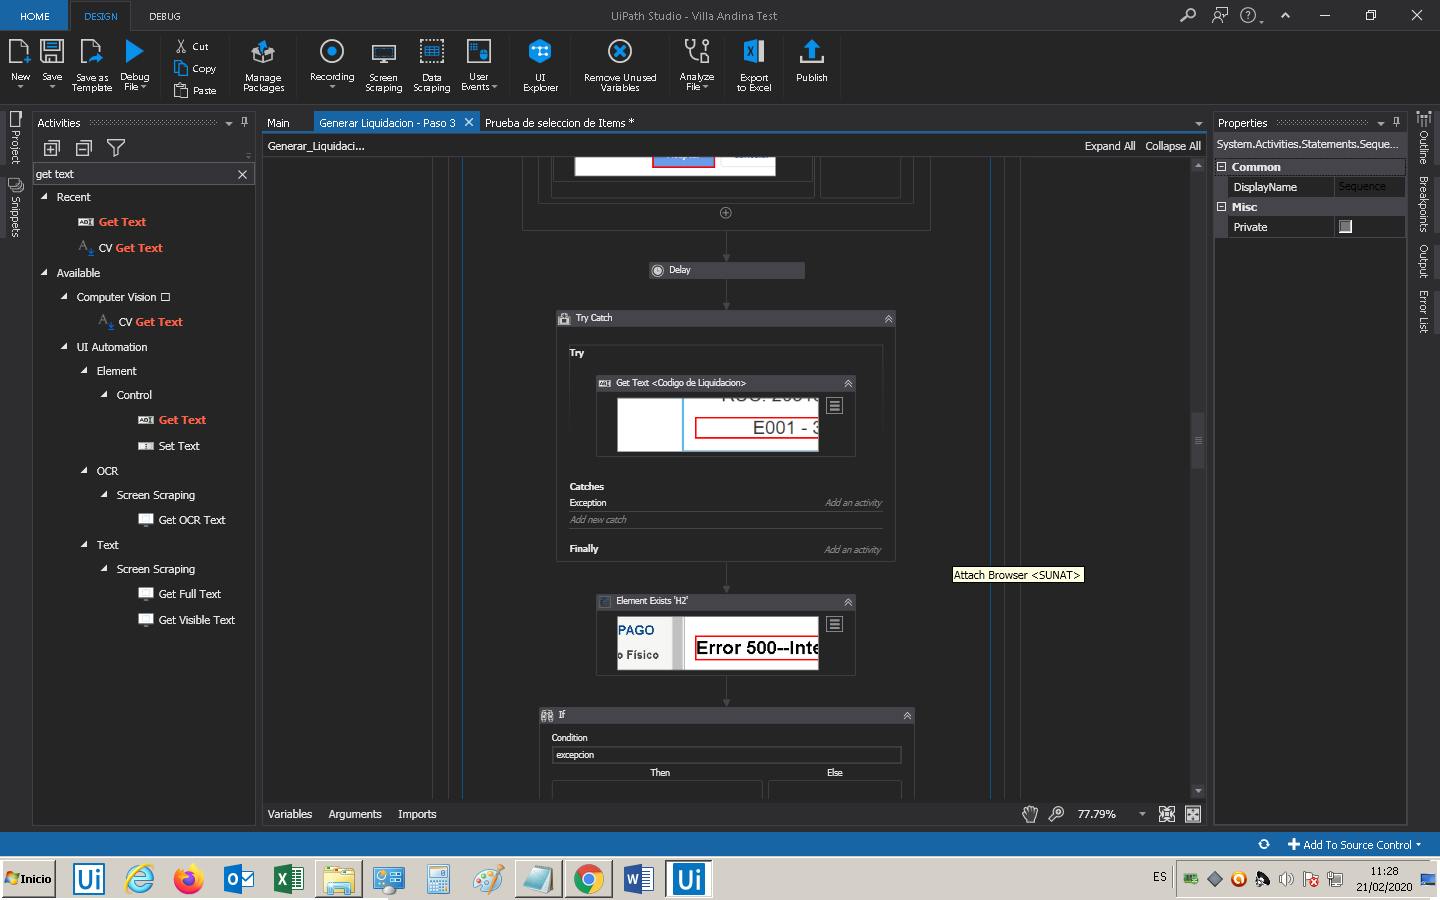Collapse the If activity
Image resolution: width=1440 pixels, height=900 pixels.
coord(907,716)
